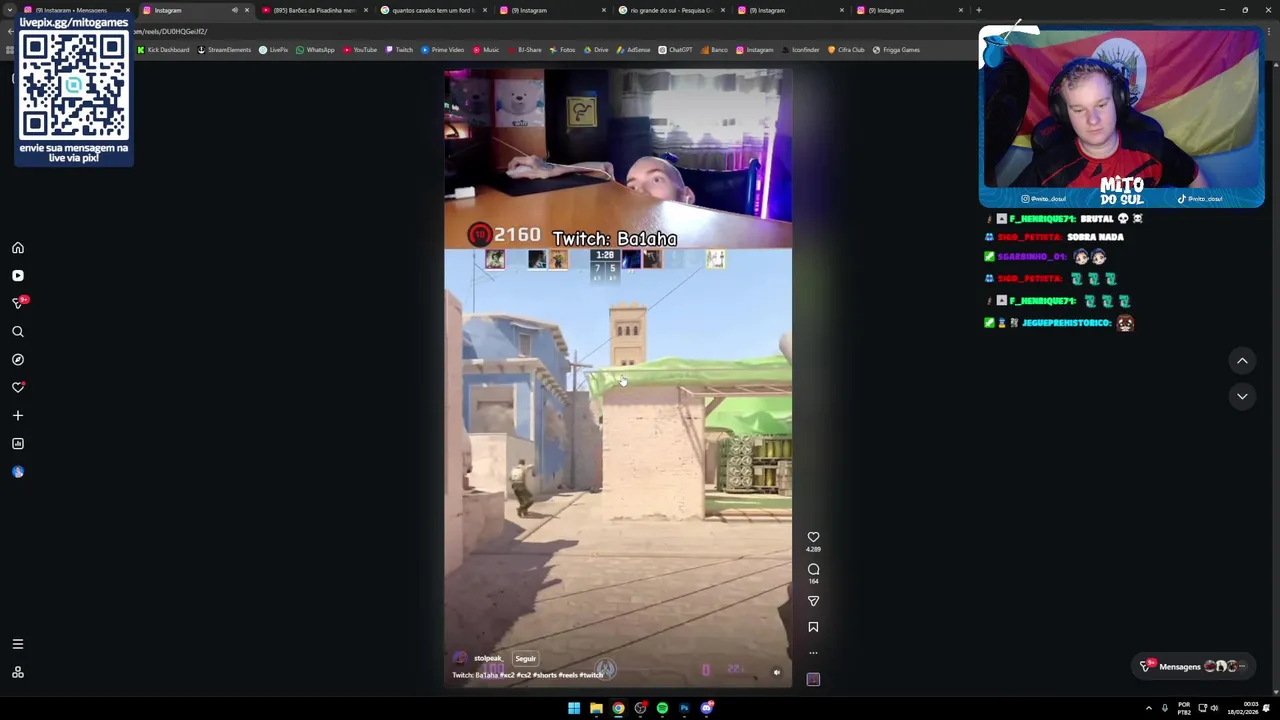1280x720 pixels.
Task: Open the Reels icon in the Instagram sidebar
Action: [18, 276]
